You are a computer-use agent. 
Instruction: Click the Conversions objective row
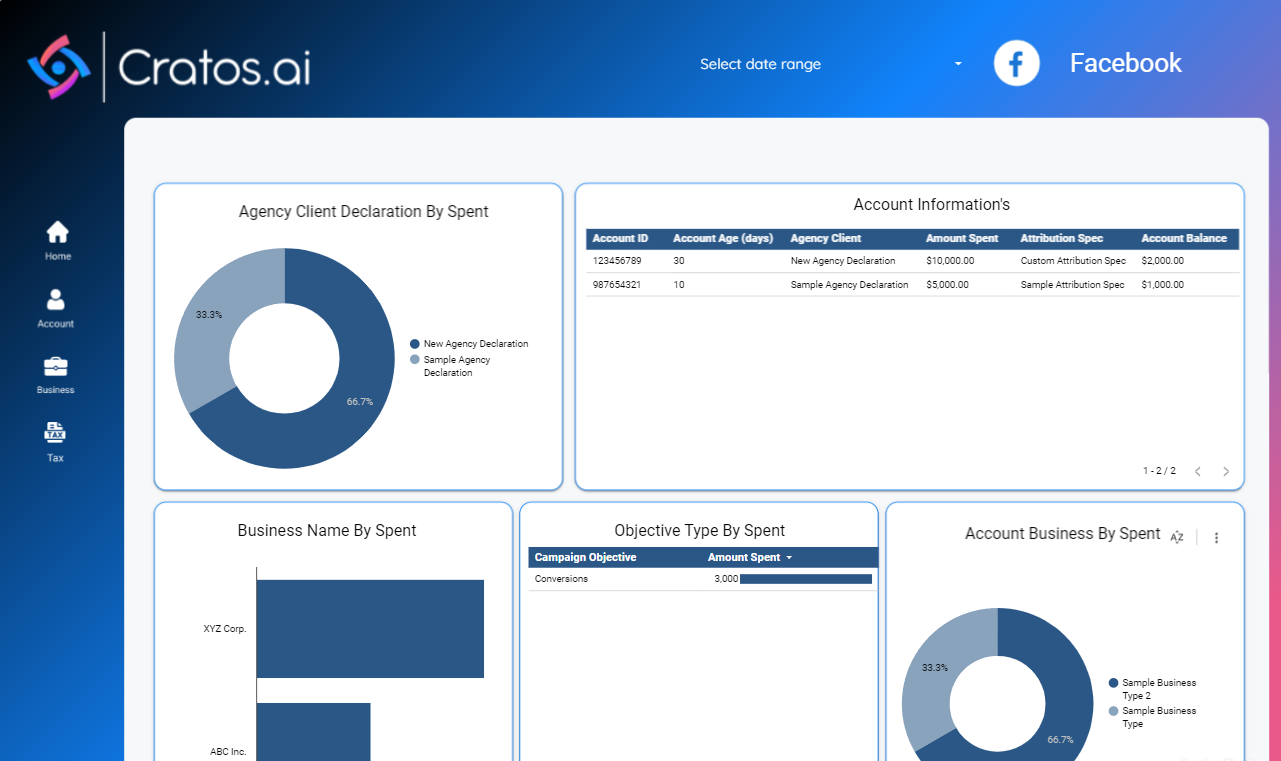coord(703,579)
